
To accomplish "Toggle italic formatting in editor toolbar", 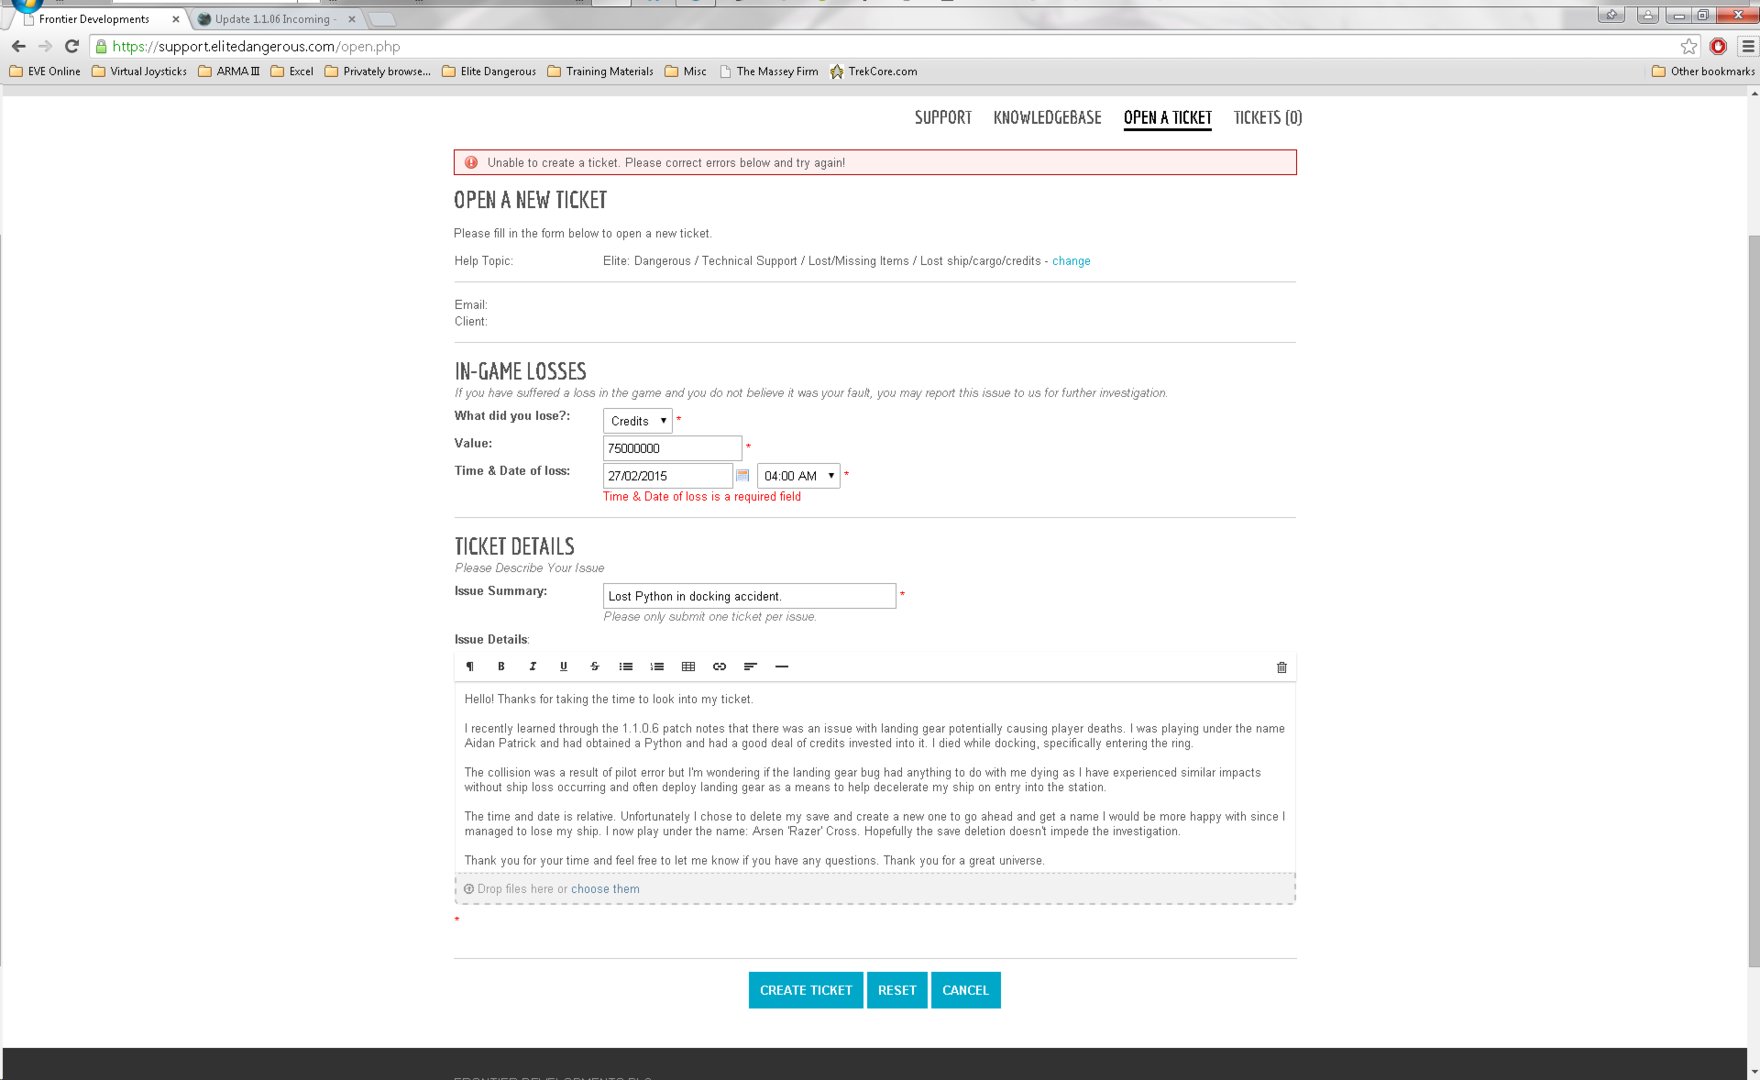I will coord(532,667).
